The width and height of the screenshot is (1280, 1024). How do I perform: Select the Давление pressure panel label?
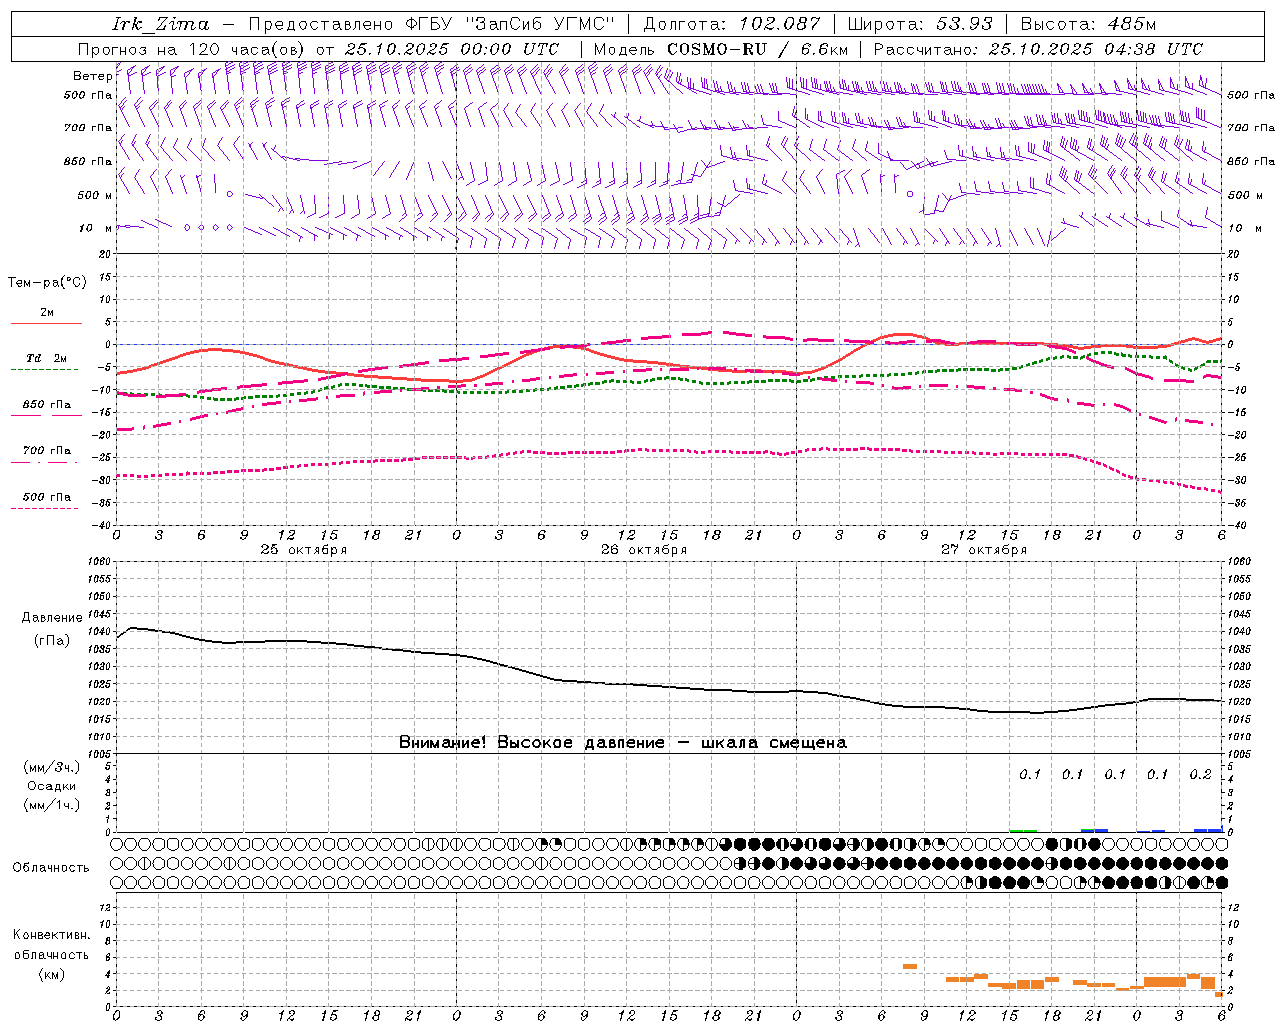point(52,618)
